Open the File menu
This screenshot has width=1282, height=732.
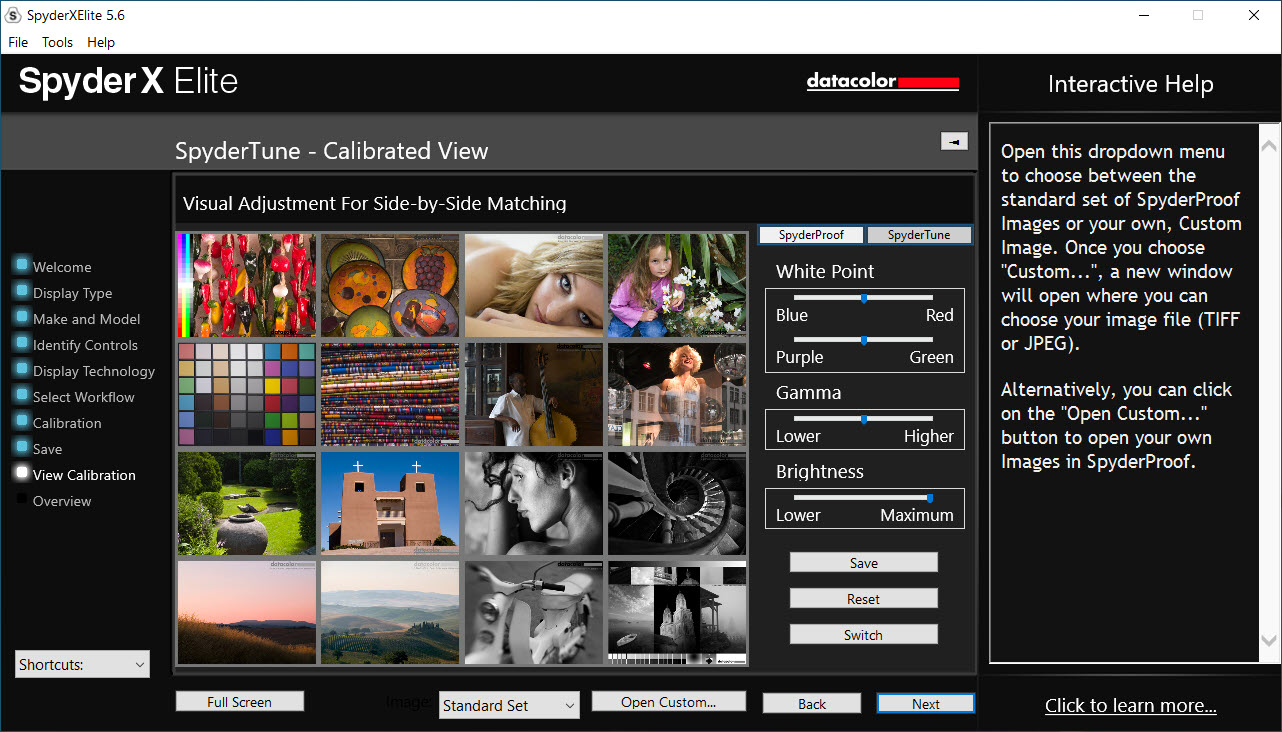[18, 42]
